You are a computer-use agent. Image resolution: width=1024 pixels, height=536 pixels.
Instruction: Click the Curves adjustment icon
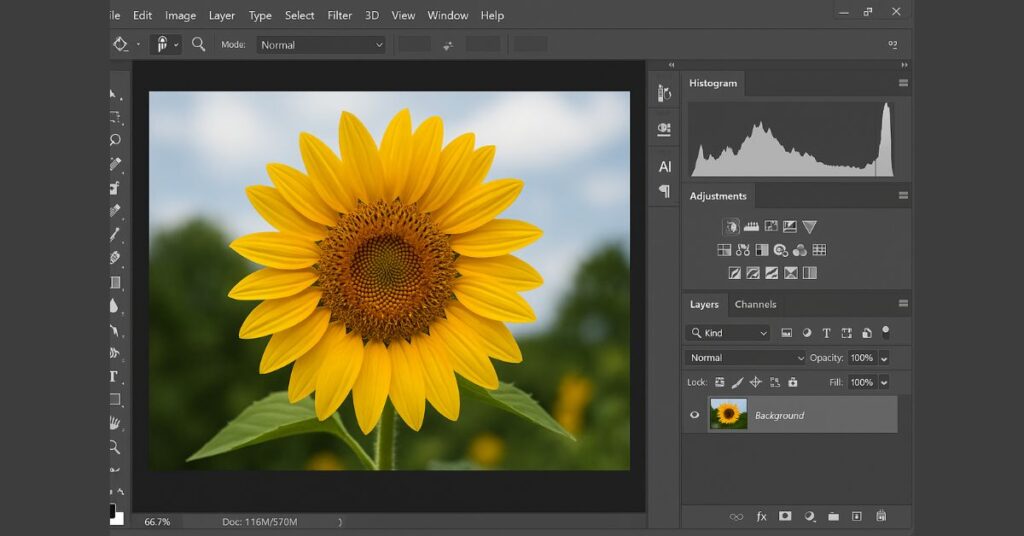tap(771, 227)
